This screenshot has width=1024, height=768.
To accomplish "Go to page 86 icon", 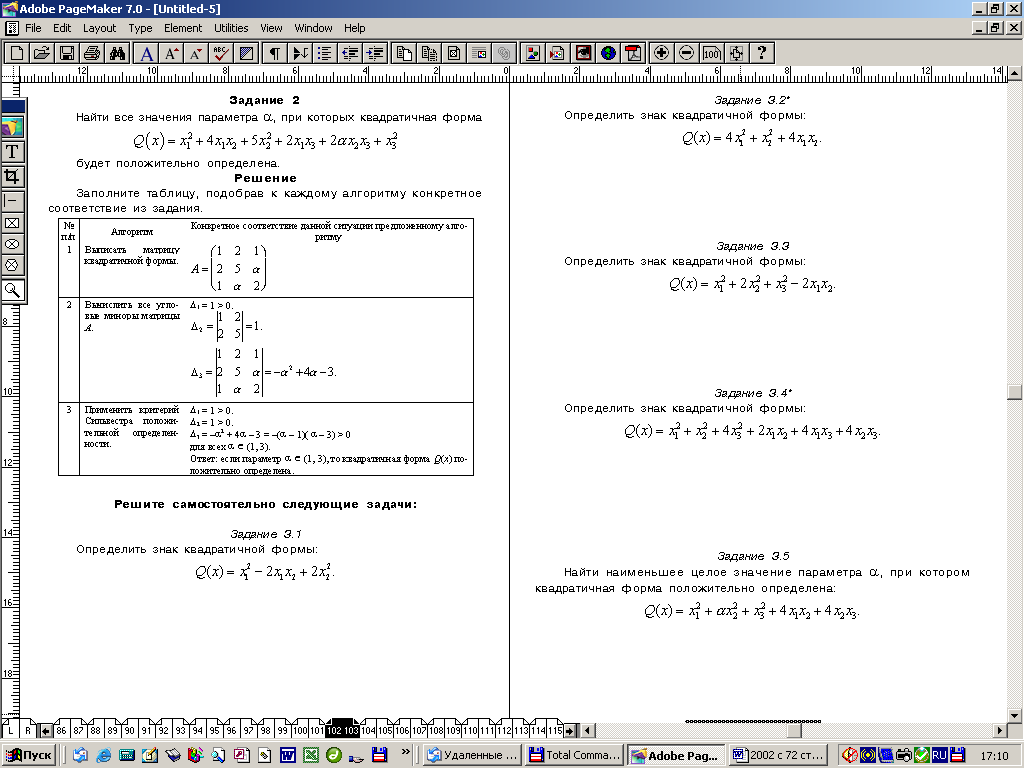I will click(61, 730).
